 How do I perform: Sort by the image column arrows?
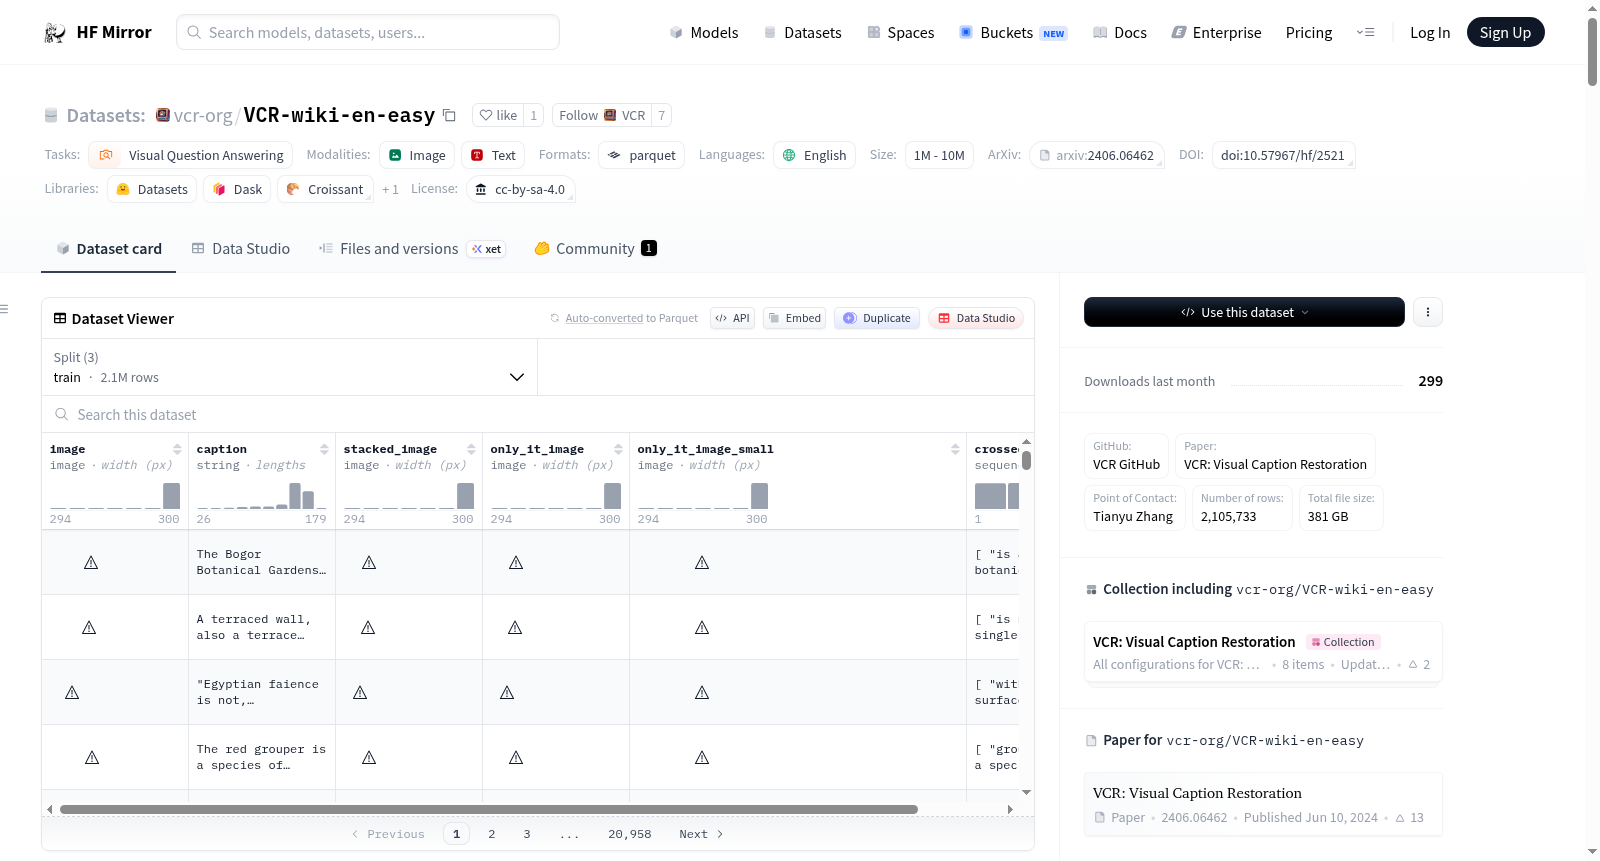pos(177,449)
